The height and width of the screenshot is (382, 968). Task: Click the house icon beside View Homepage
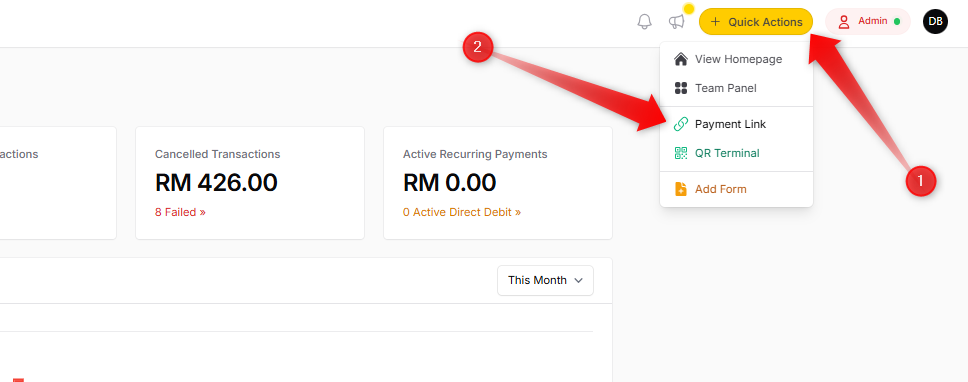point(680,59)
